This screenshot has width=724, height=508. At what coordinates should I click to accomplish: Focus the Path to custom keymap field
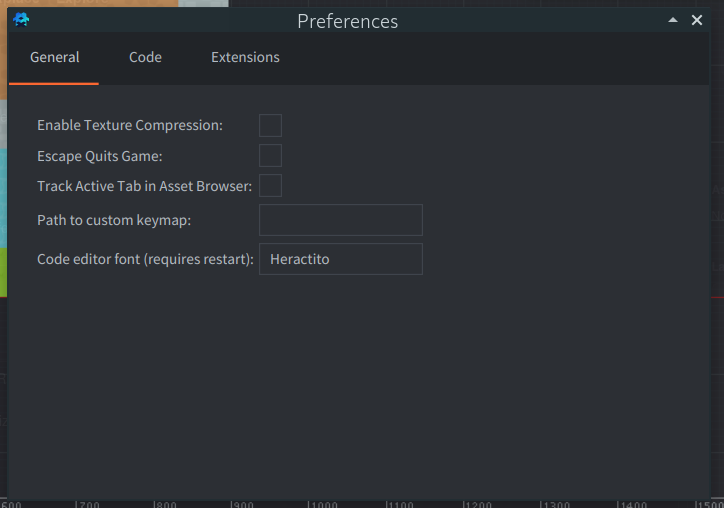point(341,220)
